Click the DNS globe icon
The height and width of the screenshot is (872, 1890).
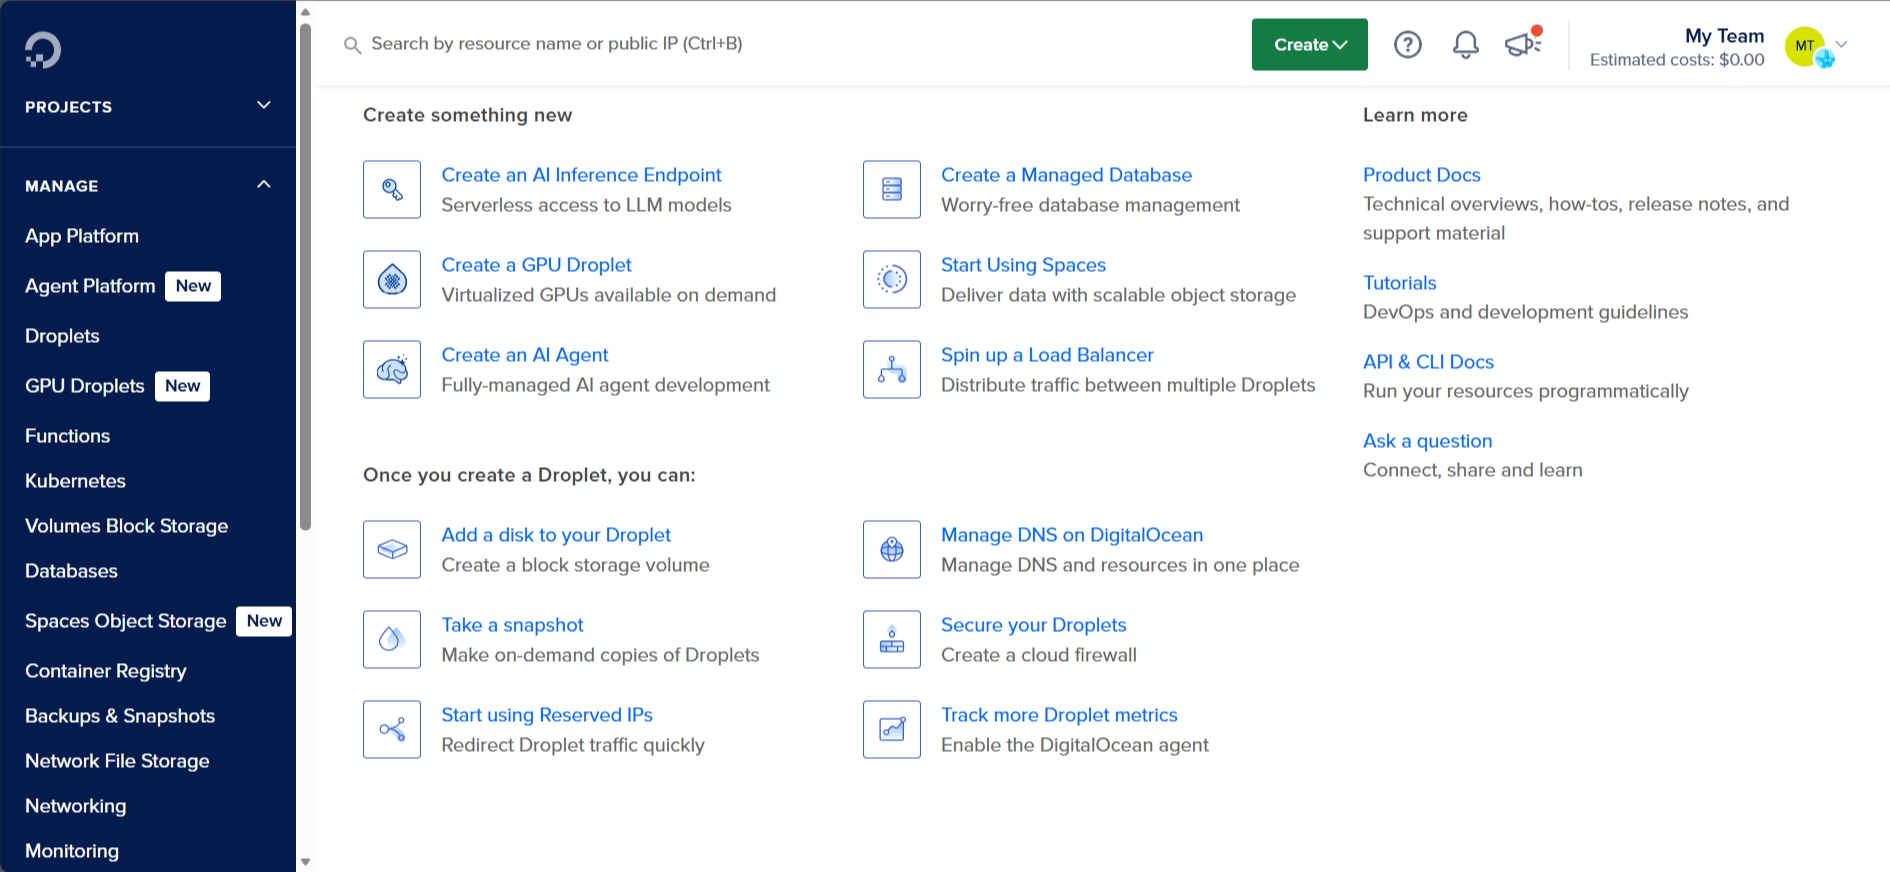pos(892,549)
